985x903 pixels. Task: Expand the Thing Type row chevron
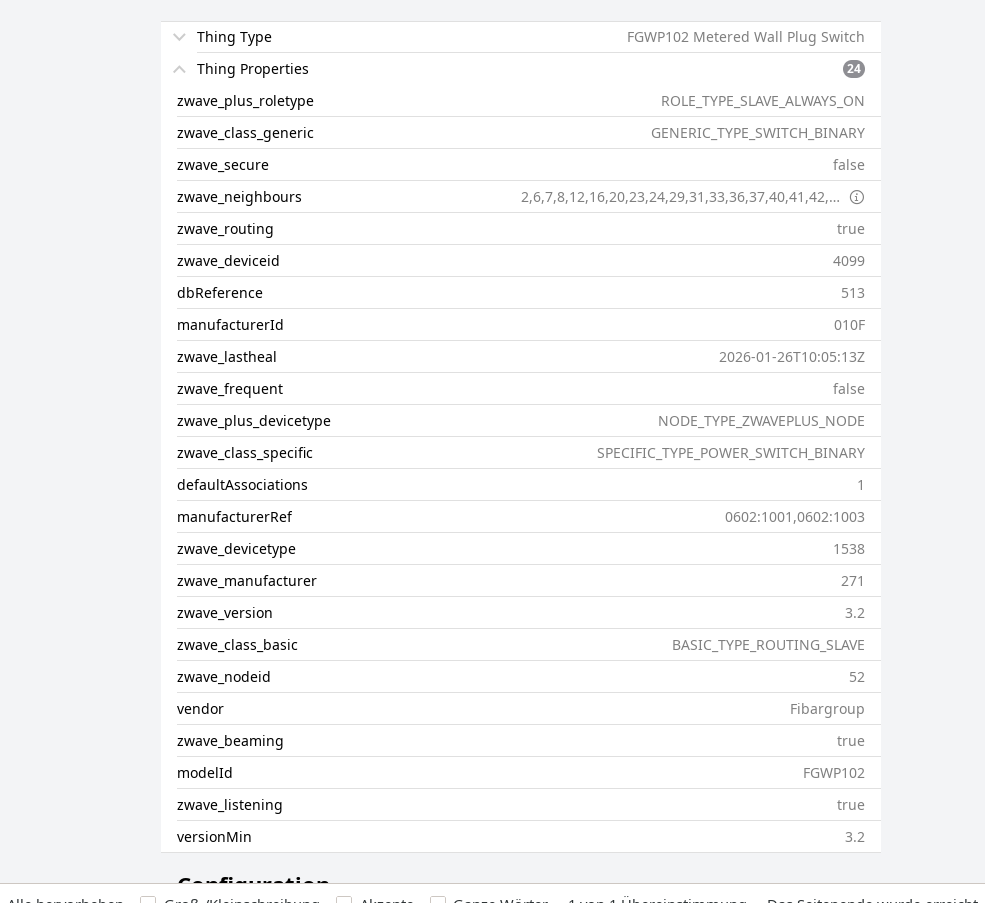(180, 37)
